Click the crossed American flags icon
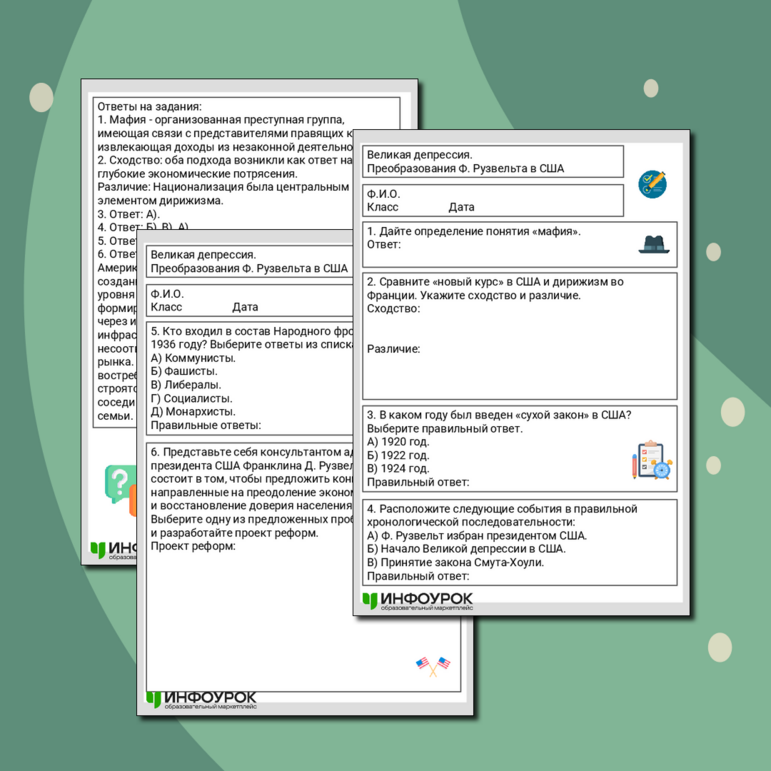 click(x=433, y=665)
